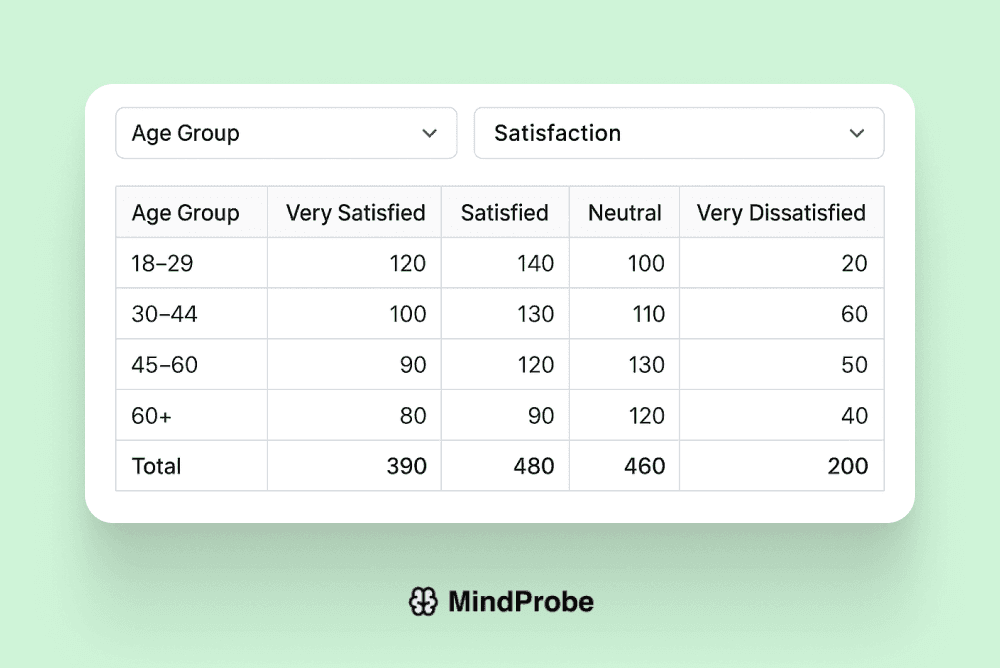Click the Very Dissatisfied column header

pyautogui.click(x=781, y=212)
